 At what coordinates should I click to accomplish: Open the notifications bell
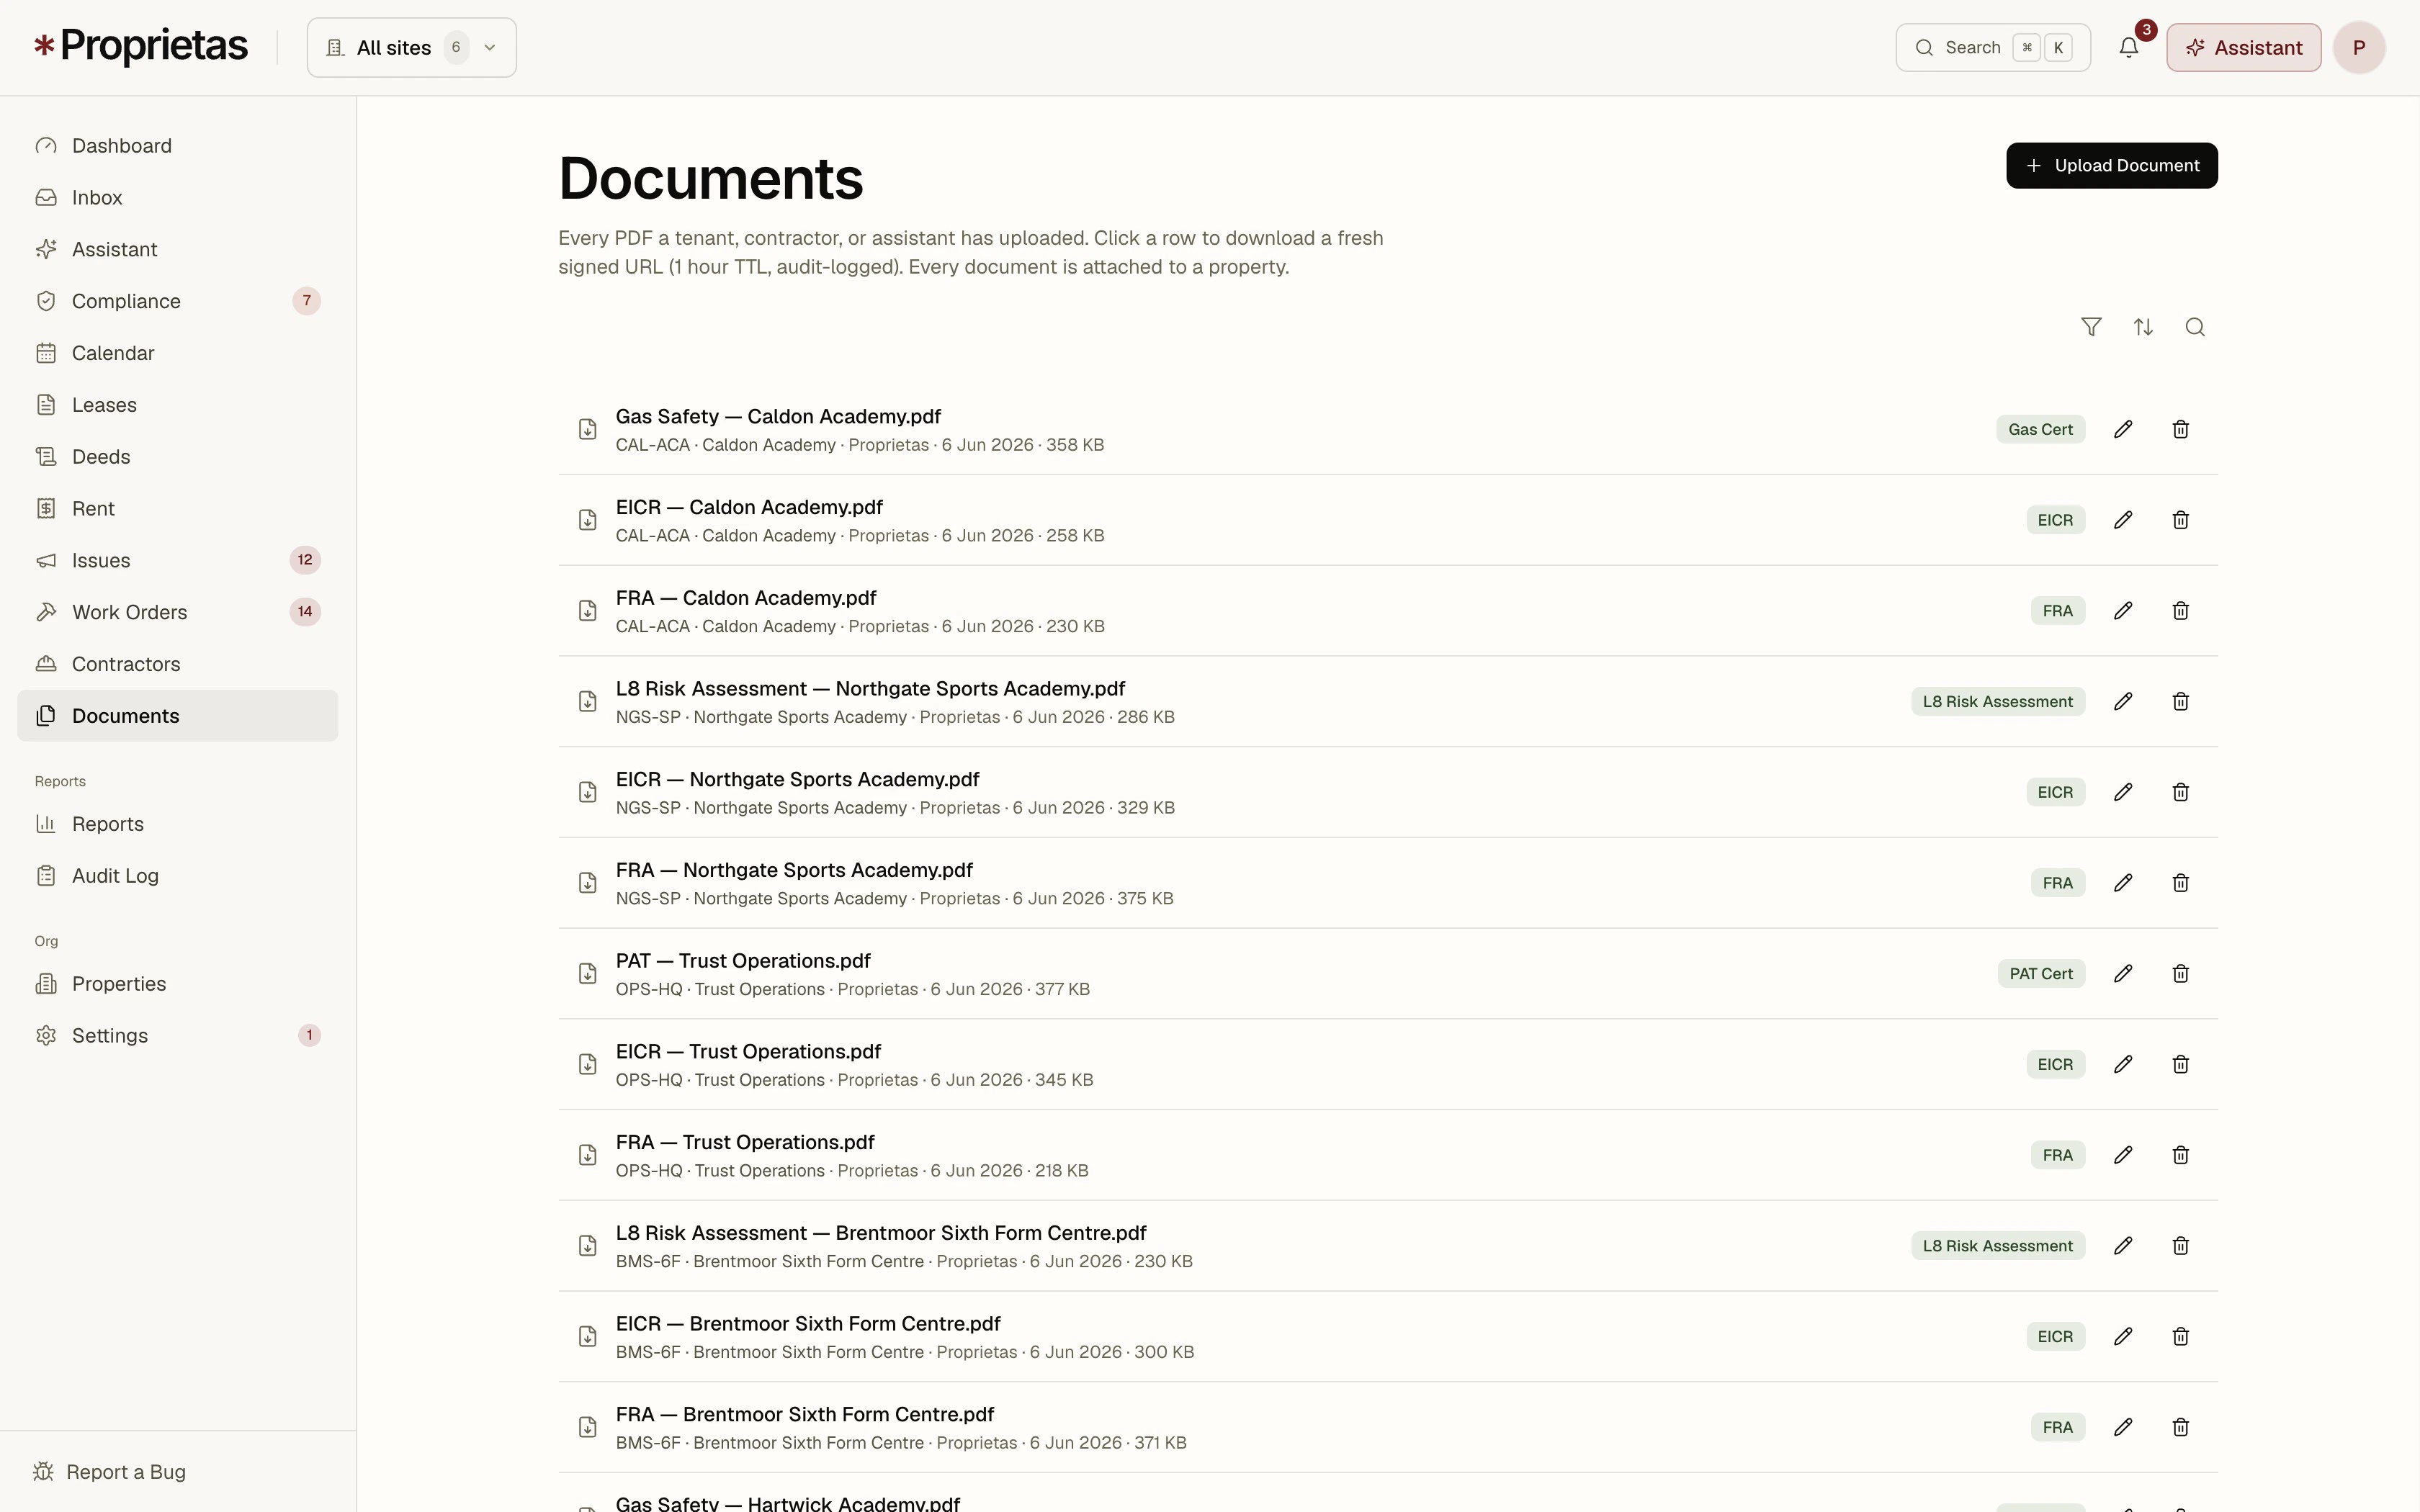click(x=2129, y=47)
